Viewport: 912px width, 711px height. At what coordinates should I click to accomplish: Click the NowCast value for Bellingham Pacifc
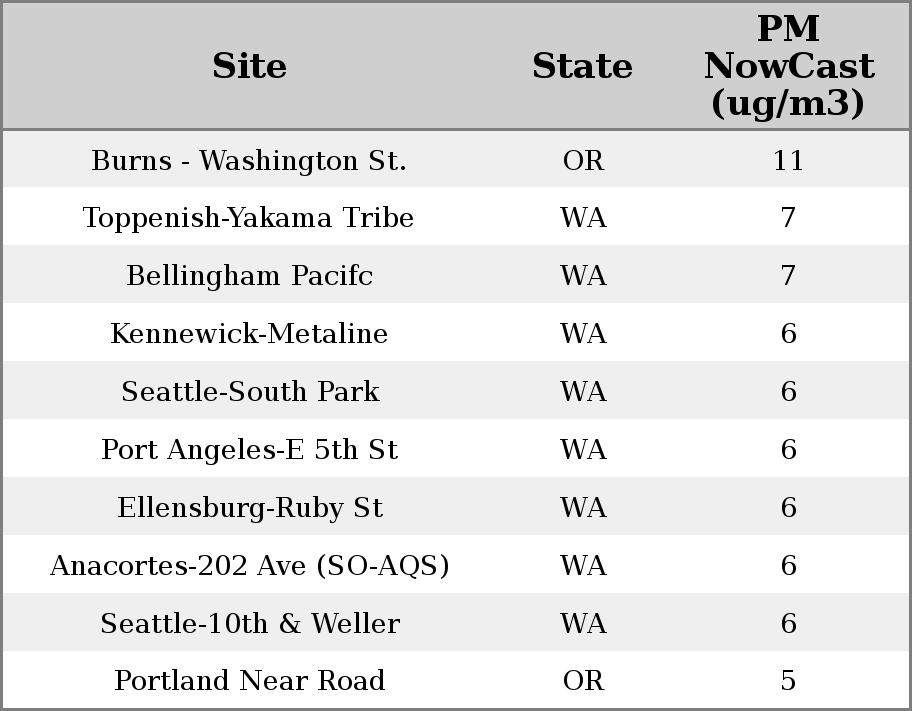click(788, 276)
